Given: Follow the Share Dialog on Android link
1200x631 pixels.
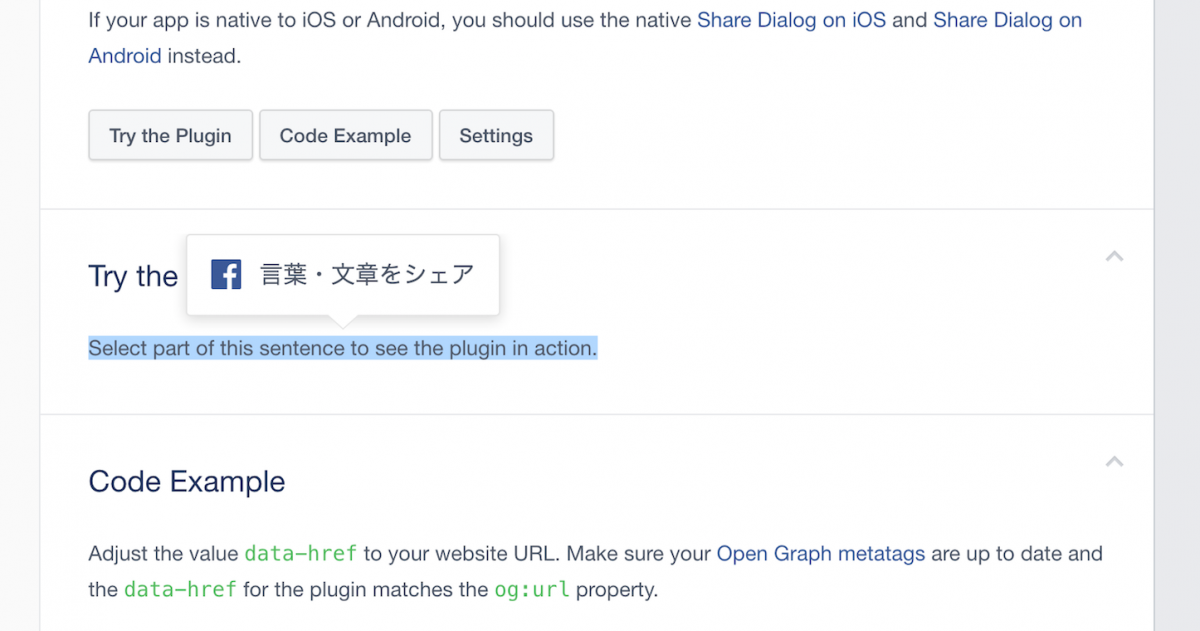Looking at the screenshot, I should (x=1007, y=20).
